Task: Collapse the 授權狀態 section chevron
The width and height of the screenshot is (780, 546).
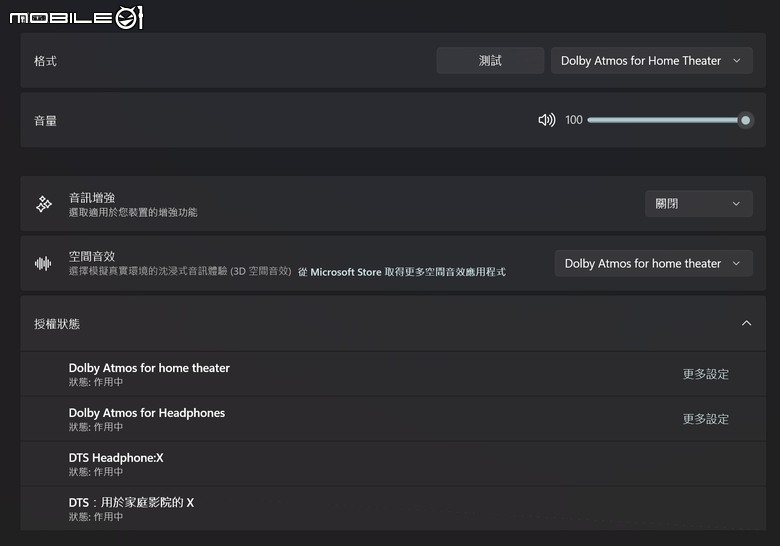Action: click(x=746, y=323)
